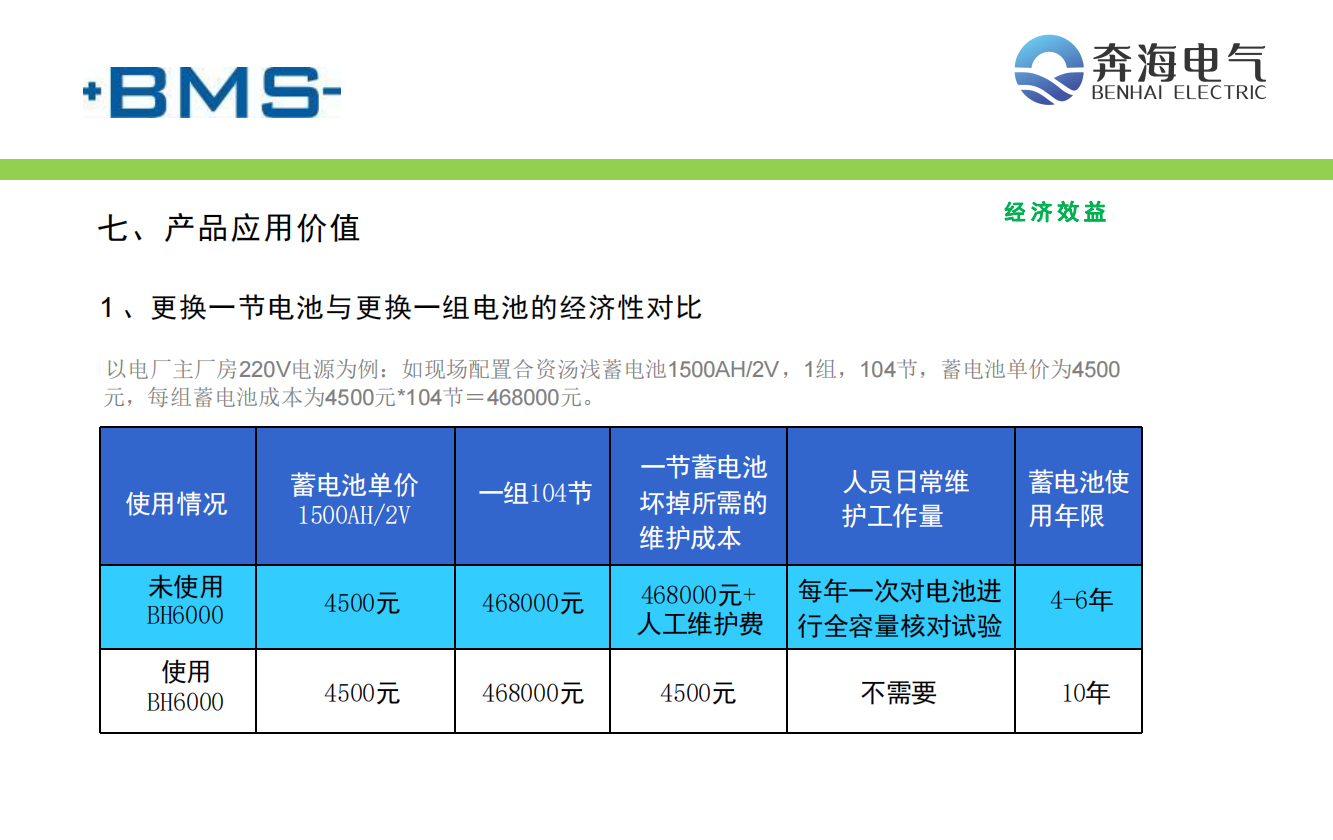The image size is (1333, 840).
Task: Click the Benhai Electric wave logo icon
Action: pos(1049,70)
